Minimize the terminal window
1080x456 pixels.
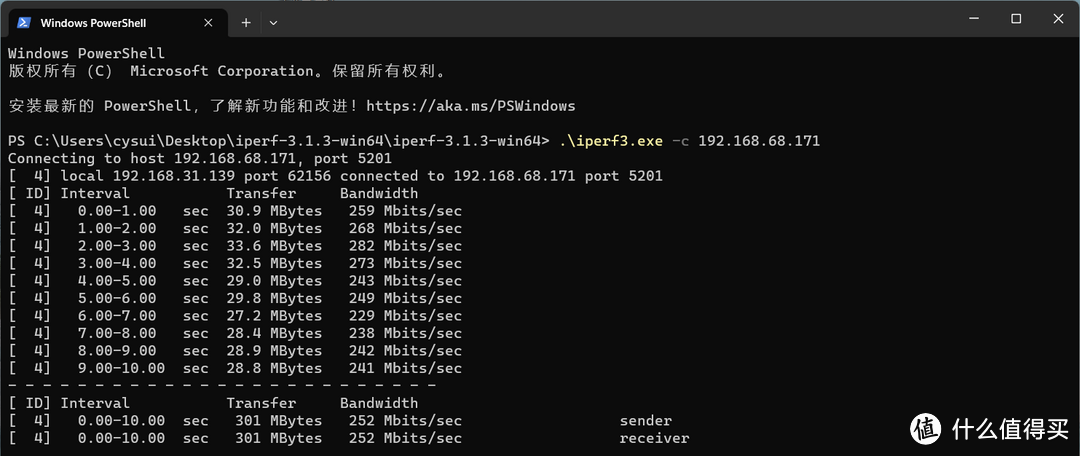pos(971,19)
